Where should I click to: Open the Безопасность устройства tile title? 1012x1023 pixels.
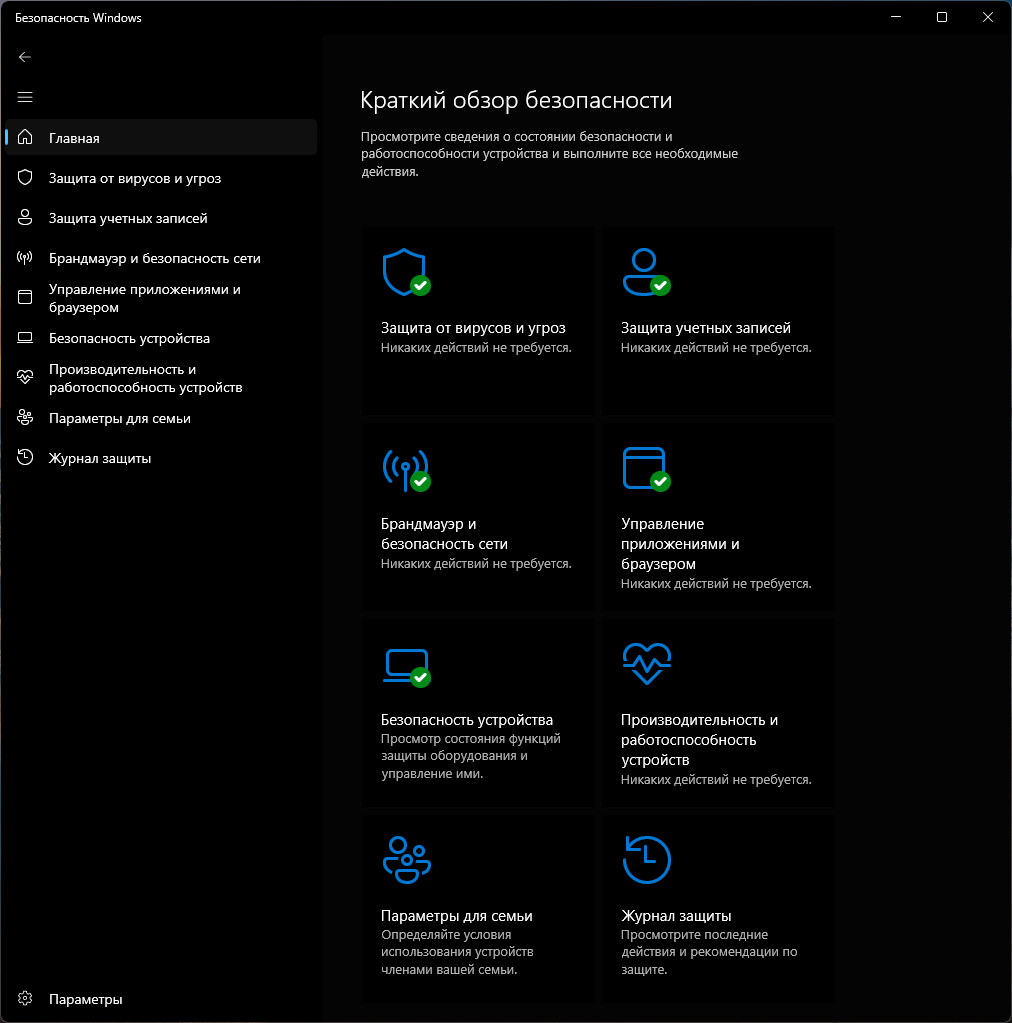coord(467,720)
